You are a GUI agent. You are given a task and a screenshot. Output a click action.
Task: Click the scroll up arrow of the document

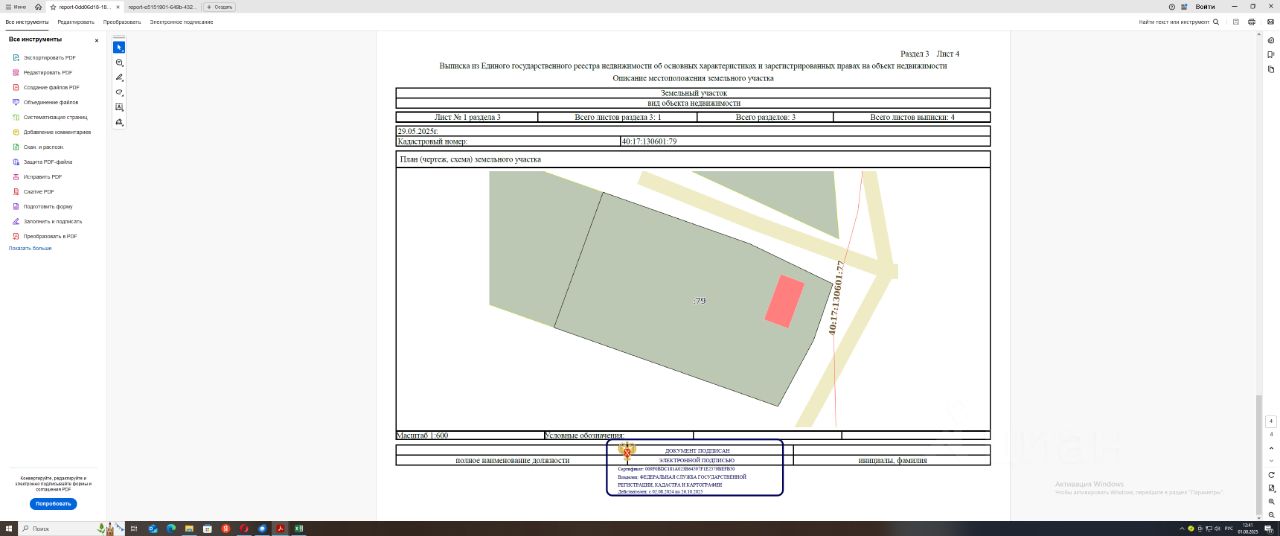(1258, 35)
